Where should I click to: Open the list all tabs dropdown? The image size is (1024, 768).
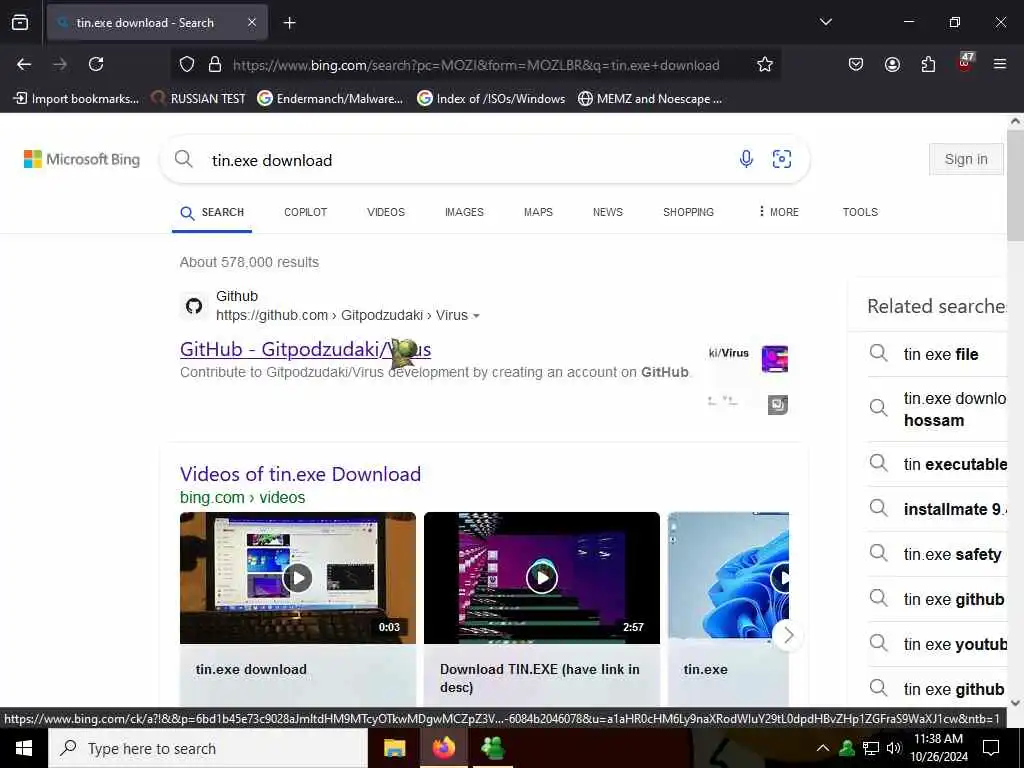click(825, 22)
